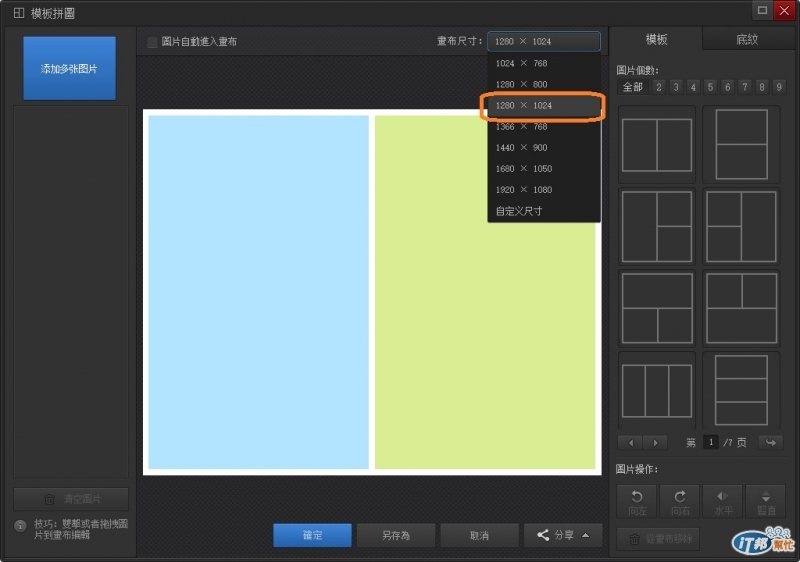Choose 1440 × 900 canvas size
This screenshot has height=562, width=800.
point(544,147)
